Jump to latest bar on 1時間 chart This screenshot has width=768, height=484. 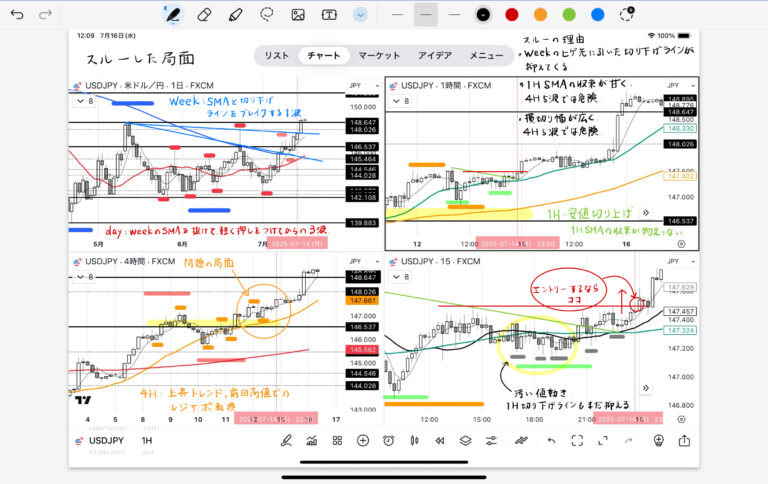[x=646, y=212]
